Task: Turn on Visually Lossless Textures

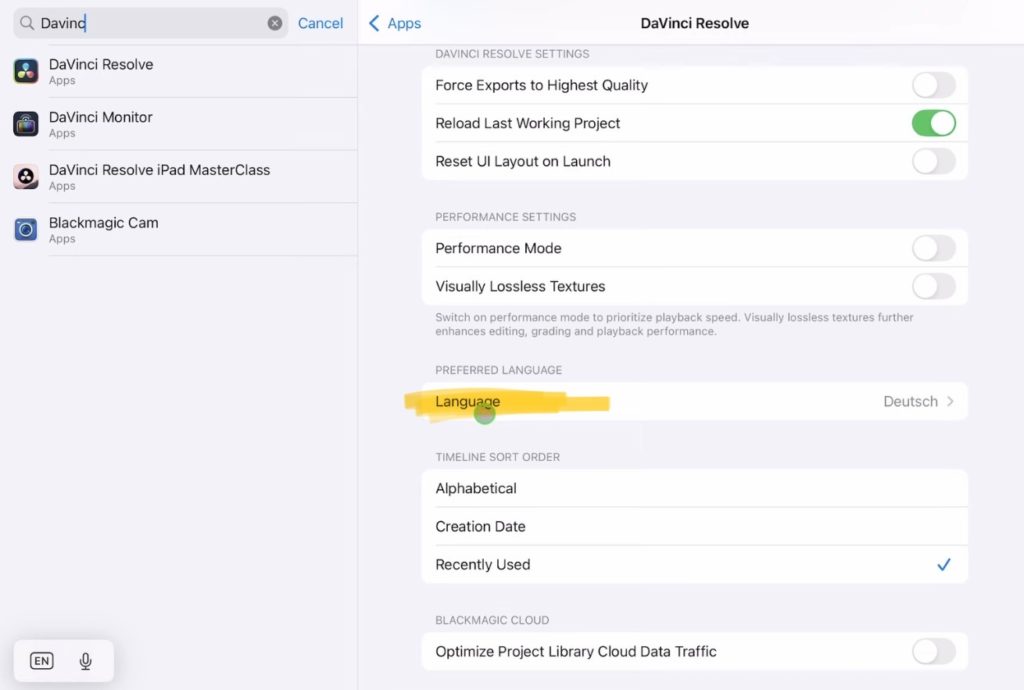Action: [933, 286]
